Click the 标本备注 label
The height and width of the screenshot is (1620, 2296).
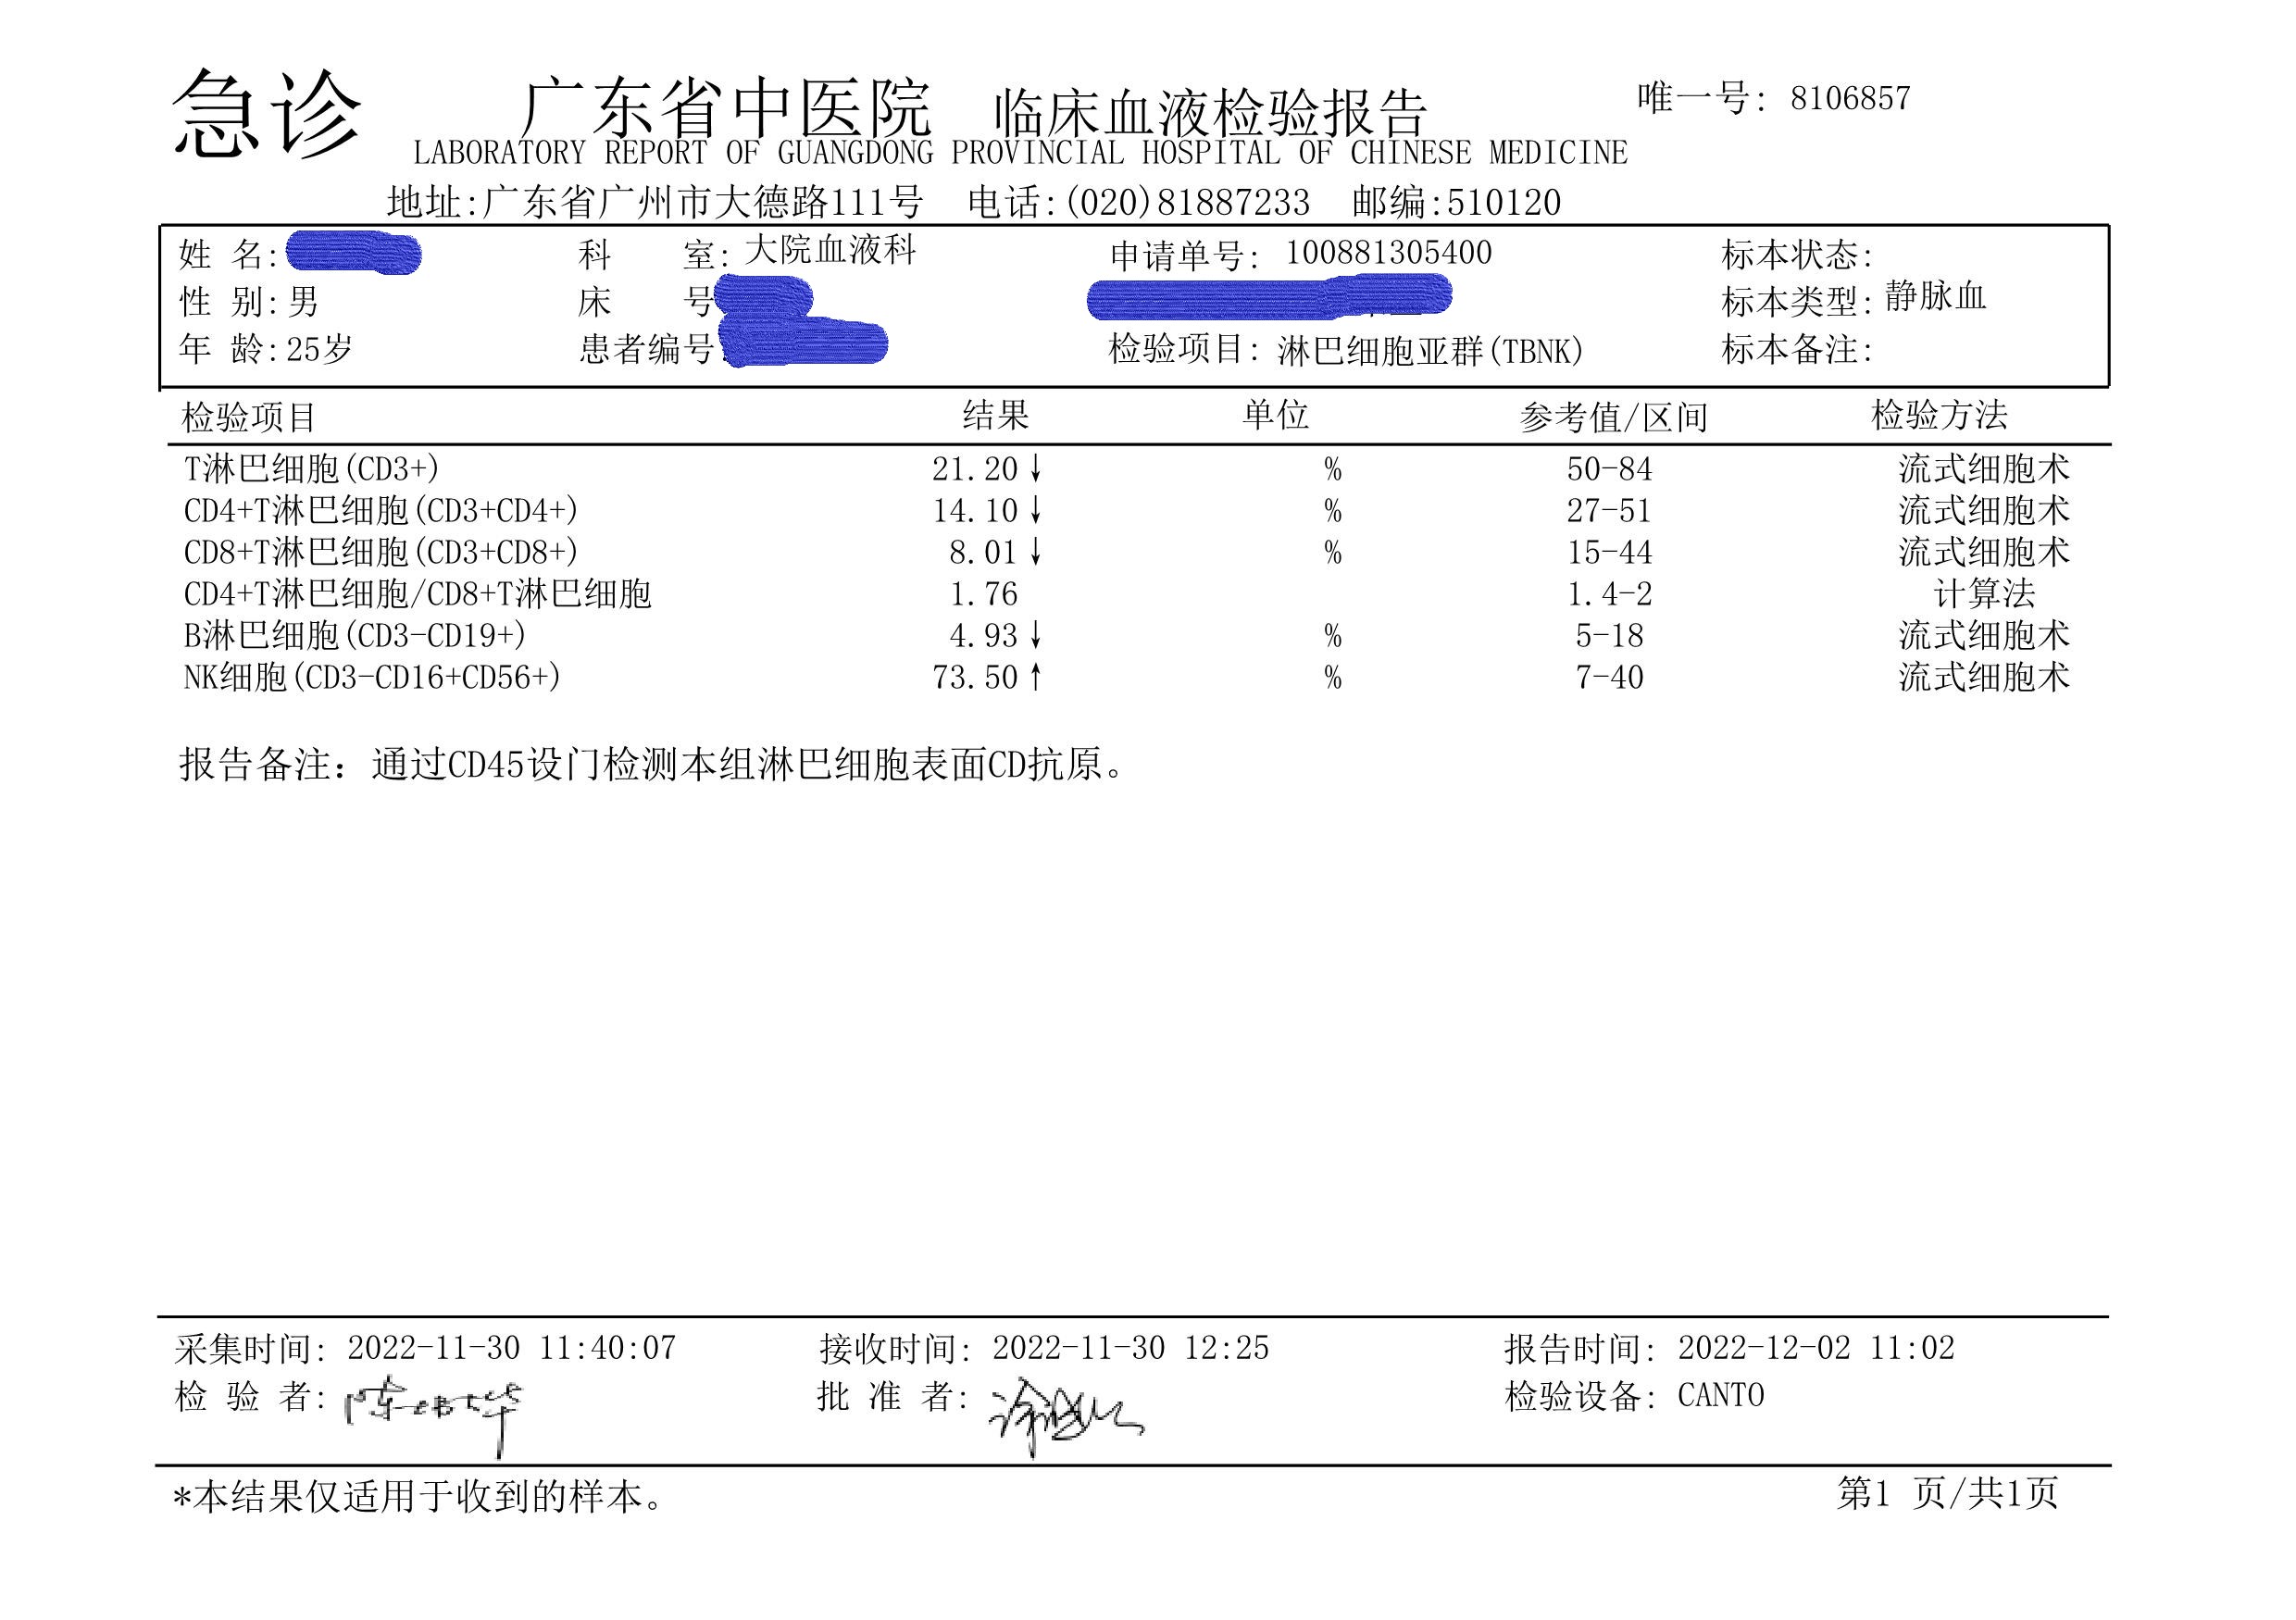click(1797, 349)
